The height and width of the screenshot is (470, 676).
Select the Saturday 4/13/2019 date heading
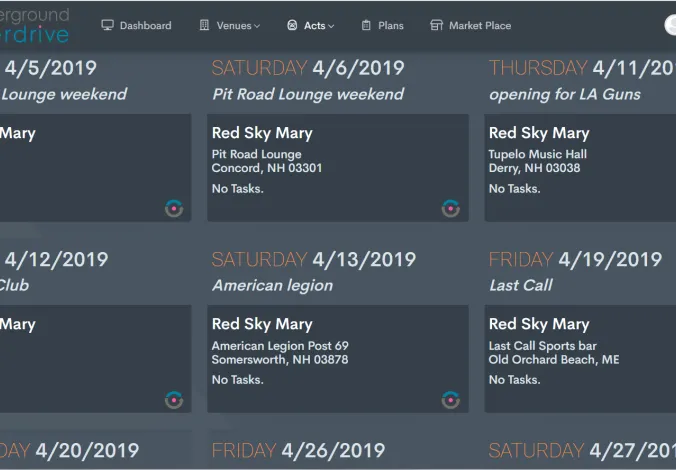314,260
